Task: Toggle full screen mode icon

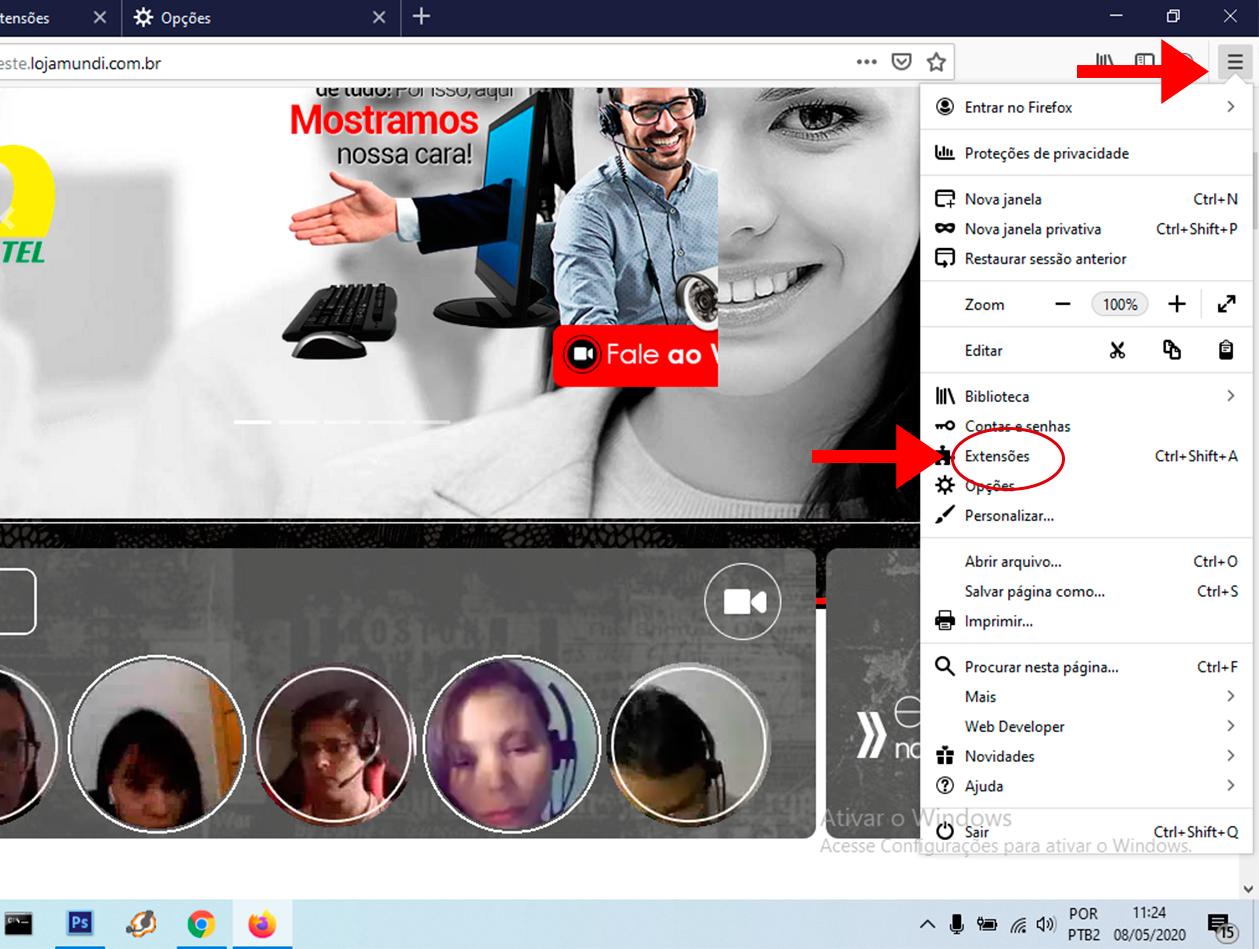Action: [1227, 305]
